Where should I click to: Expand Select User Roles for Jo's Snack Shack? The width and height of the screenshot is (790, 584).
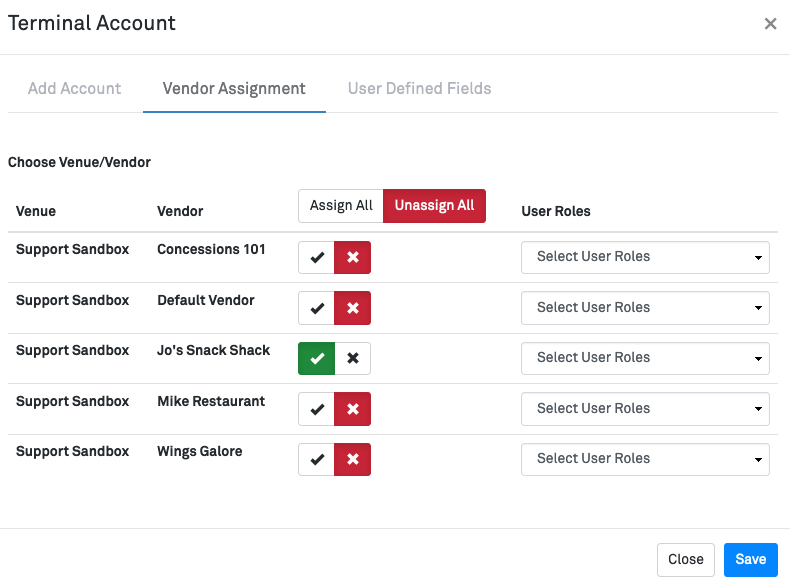[645, 358]
